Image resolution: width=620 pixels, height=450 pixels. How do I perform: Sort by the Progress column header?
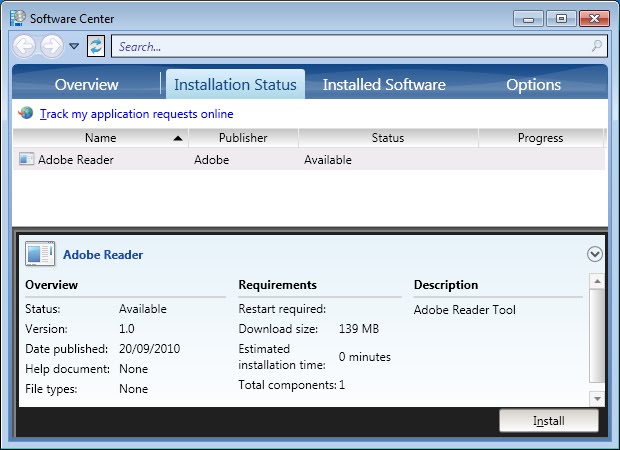pyautogui.click(x=541, y=138)
